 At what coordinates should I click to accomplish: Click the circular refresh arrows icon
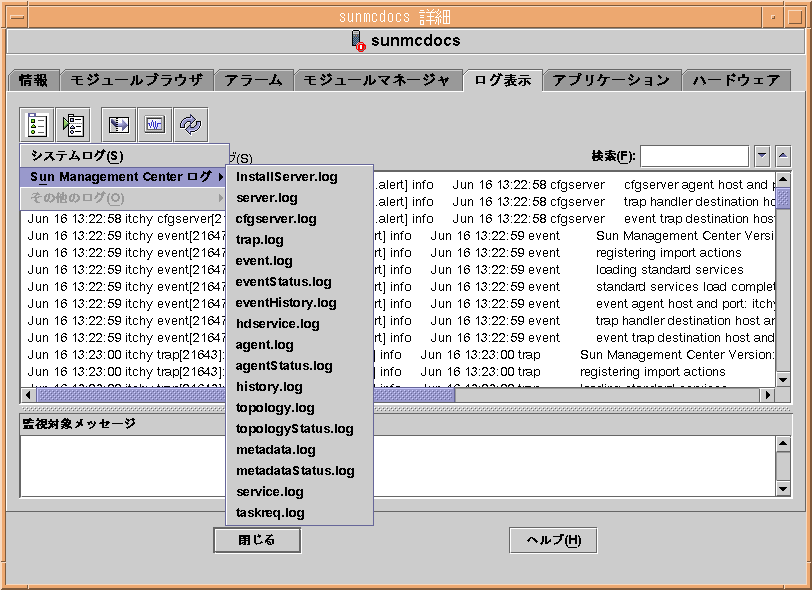(191, 125)
